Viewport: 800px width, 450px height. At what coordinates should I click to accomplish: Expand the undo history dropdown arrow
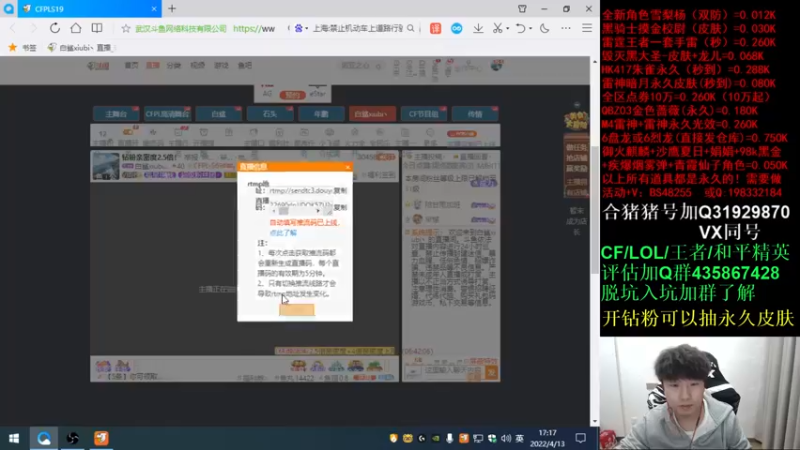pyautogui.click(x=531, y=29)
